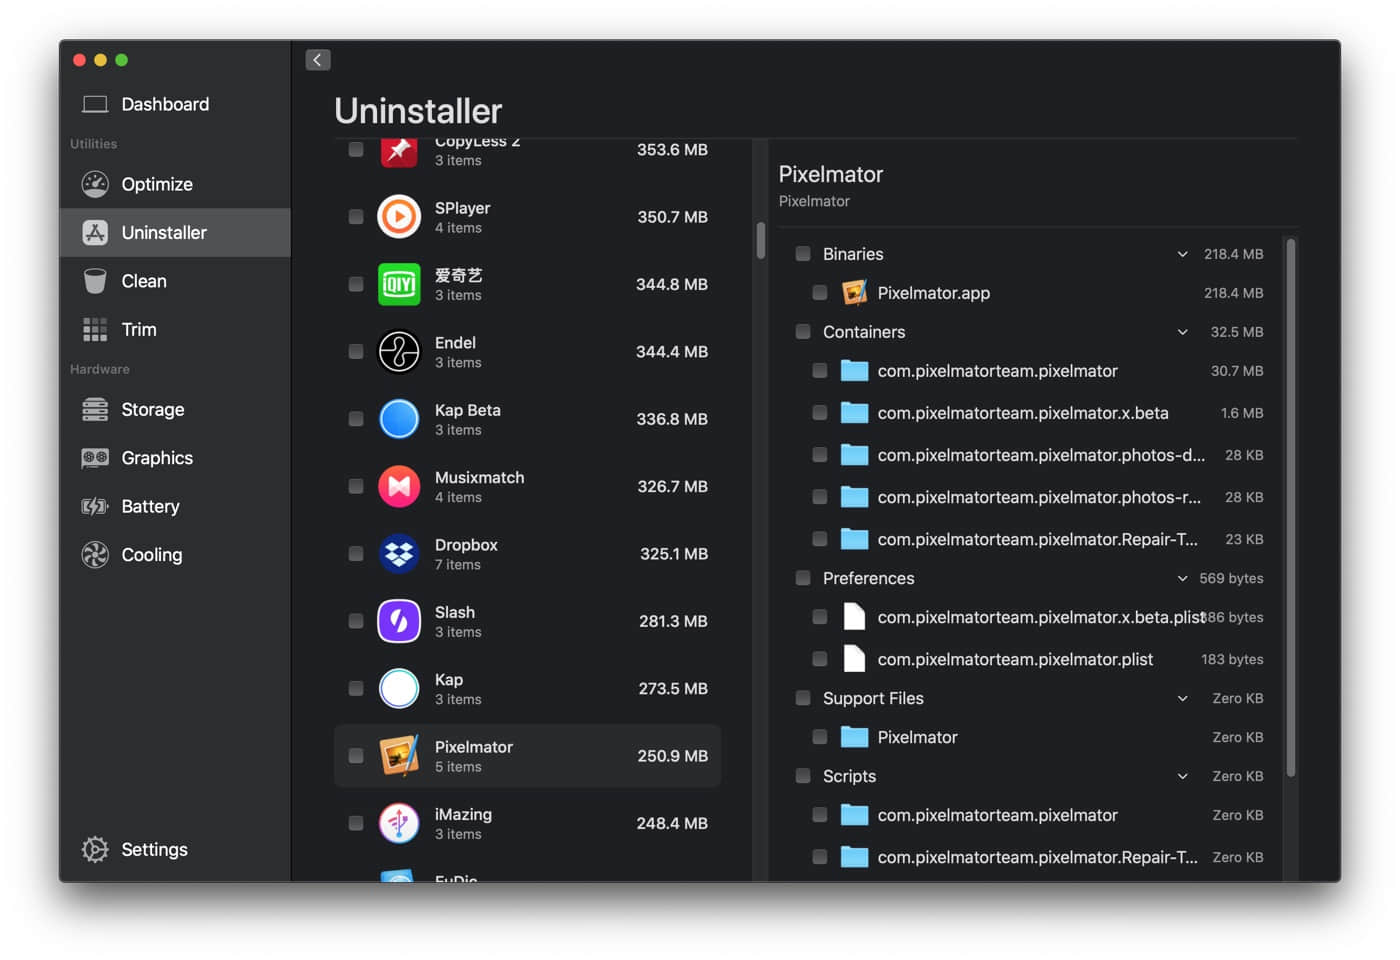Image resolution: width=1400 pixels, height=960 pixels.
Task: Select the Musixmatch app row
Action: (527, 486)
